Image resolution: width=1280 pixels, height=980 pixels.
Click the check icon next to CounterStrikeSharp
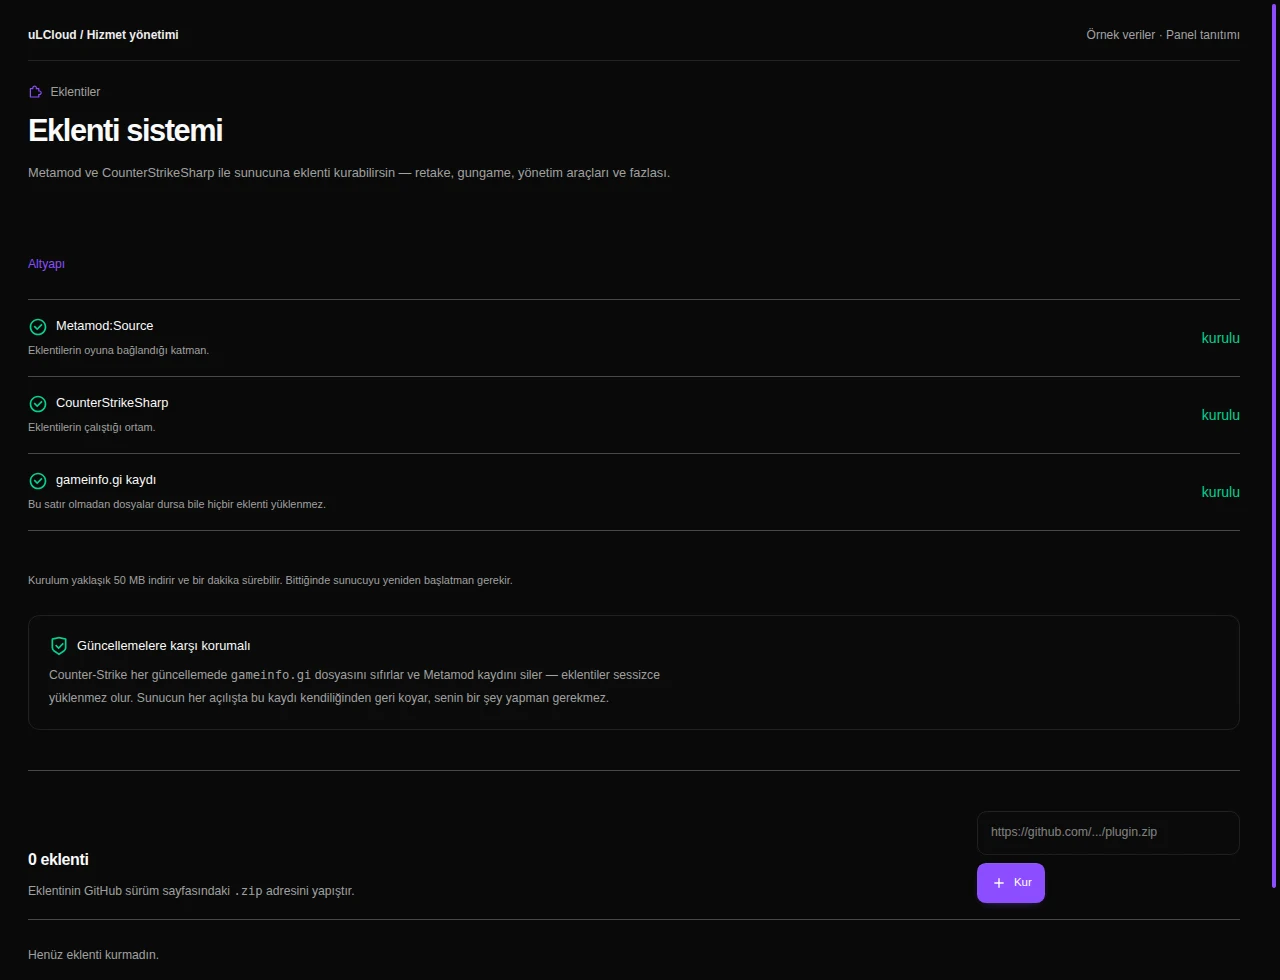click(38, 404)
